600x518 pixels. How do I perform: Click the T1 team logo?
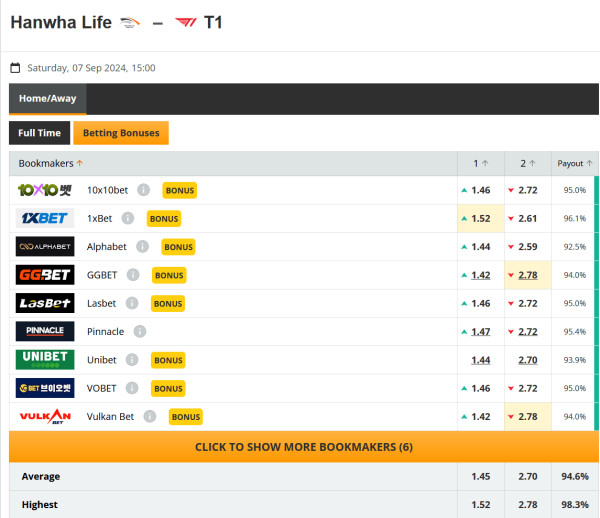pos(186,23)
